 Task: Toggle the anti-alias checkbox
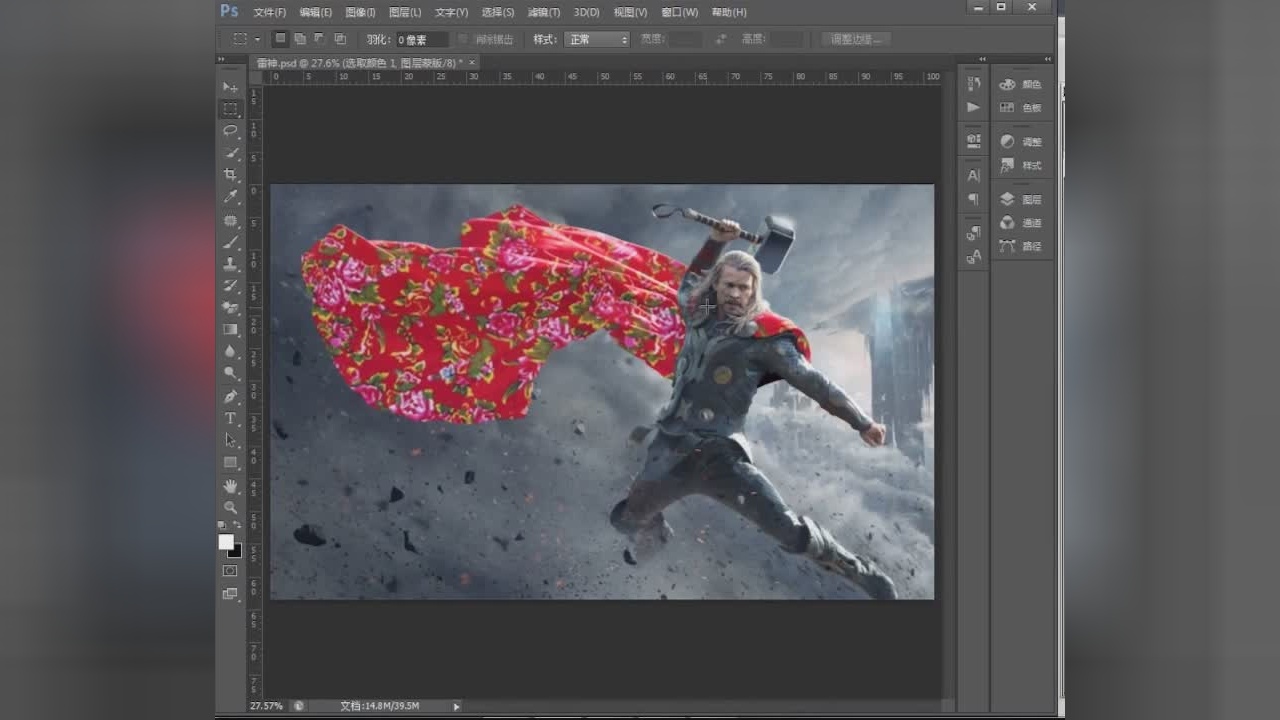click(463, 39)
